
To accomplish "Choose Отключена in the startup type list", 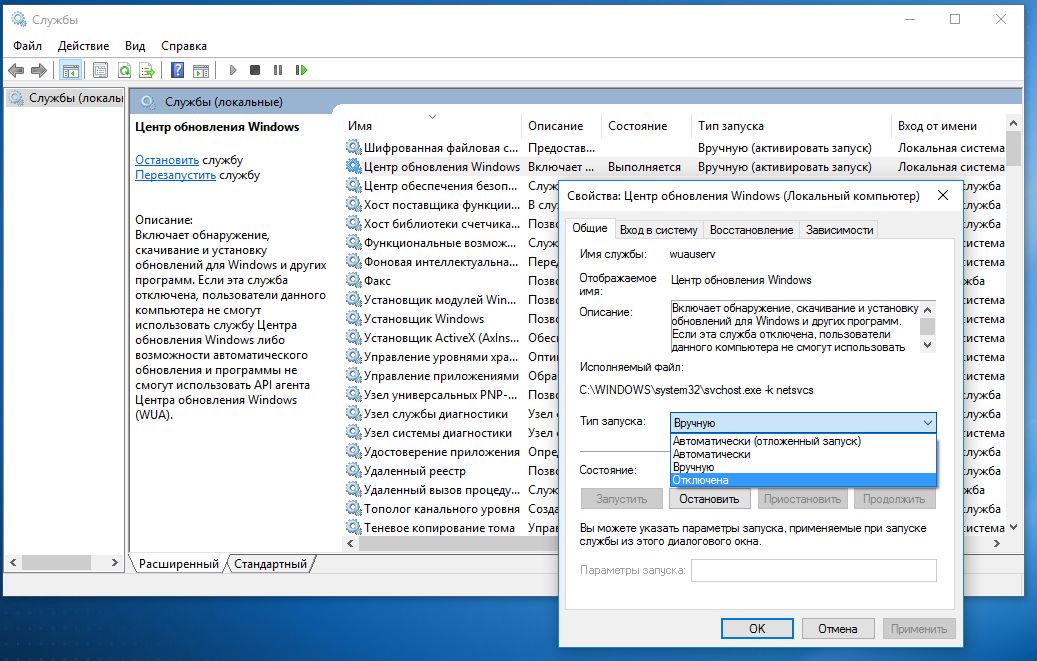I will pos(804,480).
